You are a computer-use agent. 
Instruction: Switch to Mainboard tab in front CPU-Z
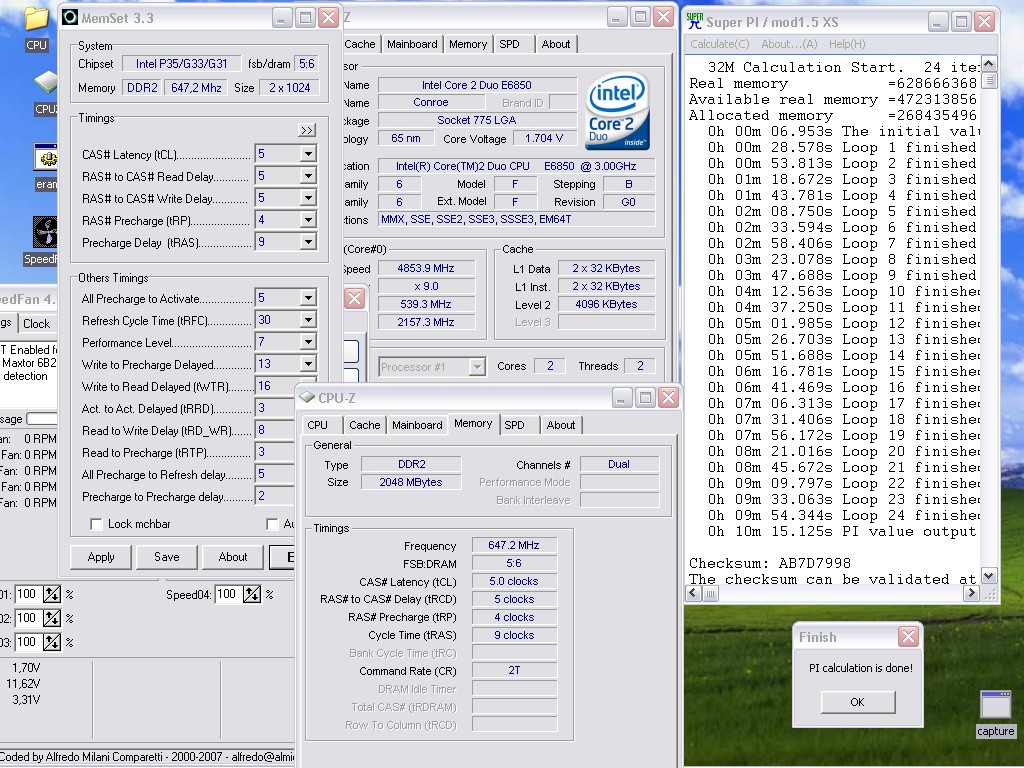pyautogui.click(x=417, y=425)
